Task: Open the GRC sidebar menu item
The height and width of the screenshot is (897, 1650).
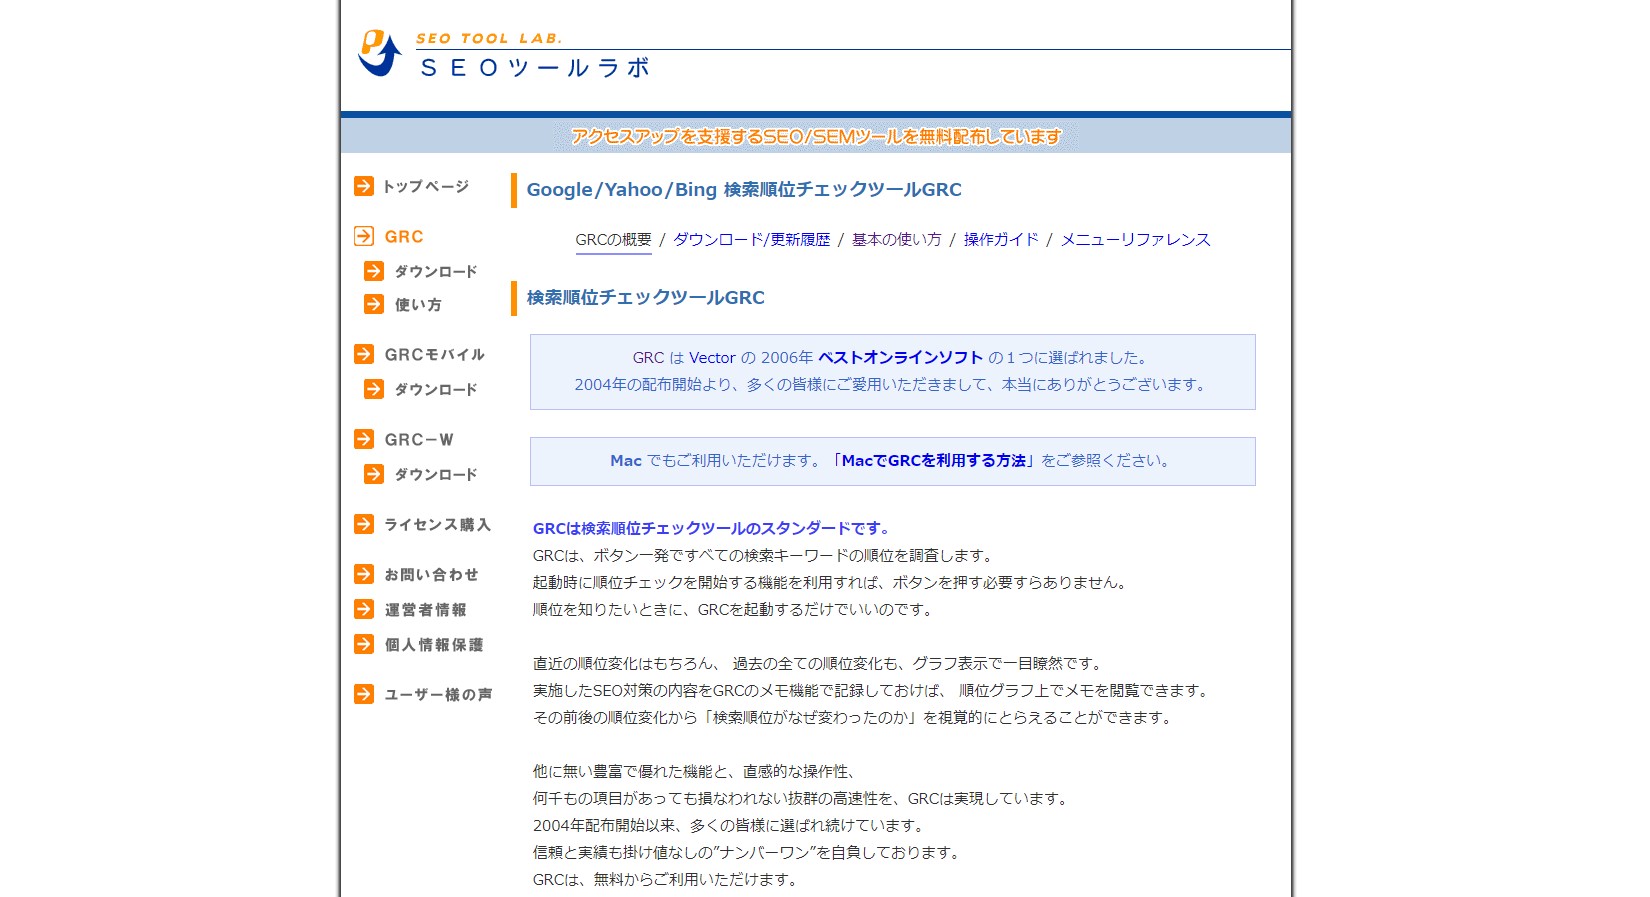Action: point(404,237)
